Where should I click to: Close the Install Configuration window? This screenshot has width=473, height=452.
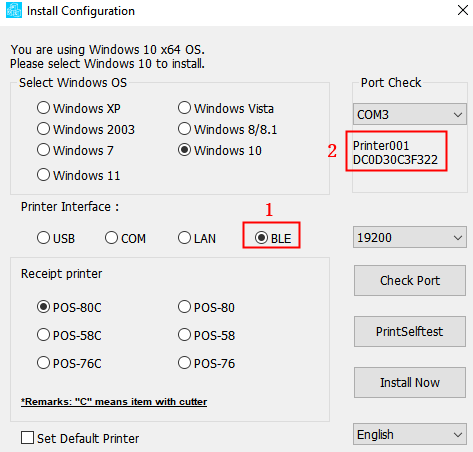coord(463,10)
